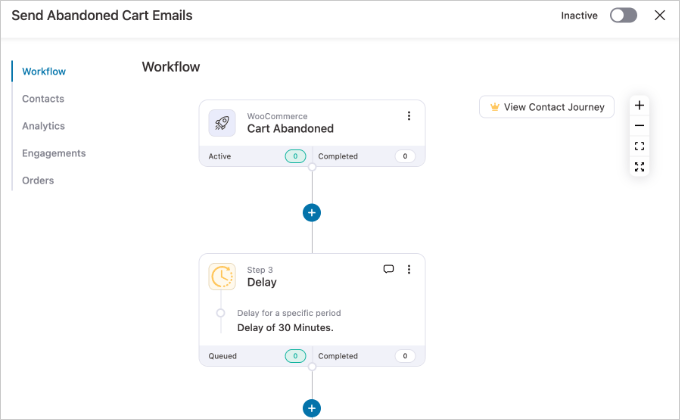Open three-dot menu on Cart Abandoned card

[x=408, y=116]
